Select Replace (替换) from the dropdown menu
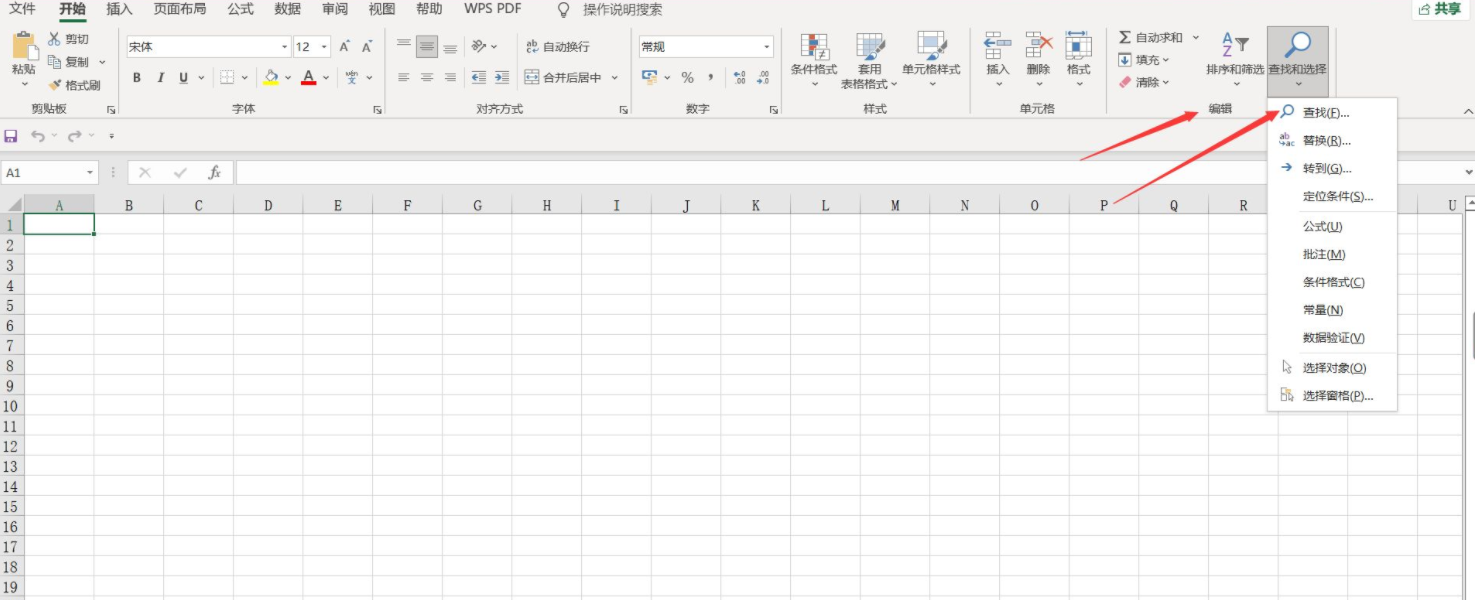 point(1326,141)
